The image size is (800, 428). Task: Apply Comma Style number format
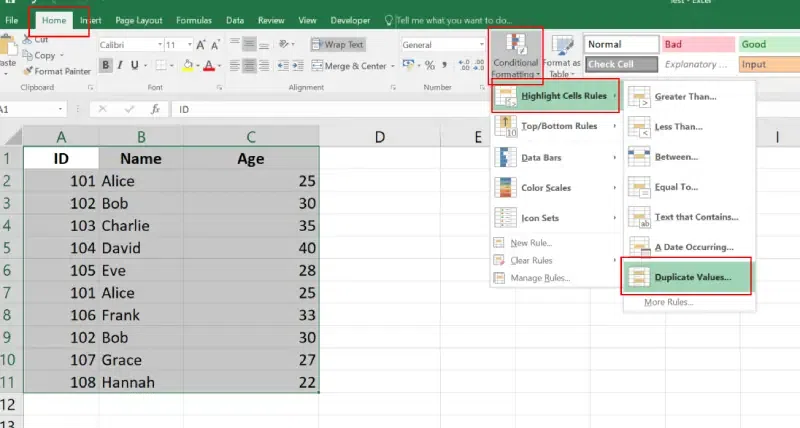coord(444,65)
